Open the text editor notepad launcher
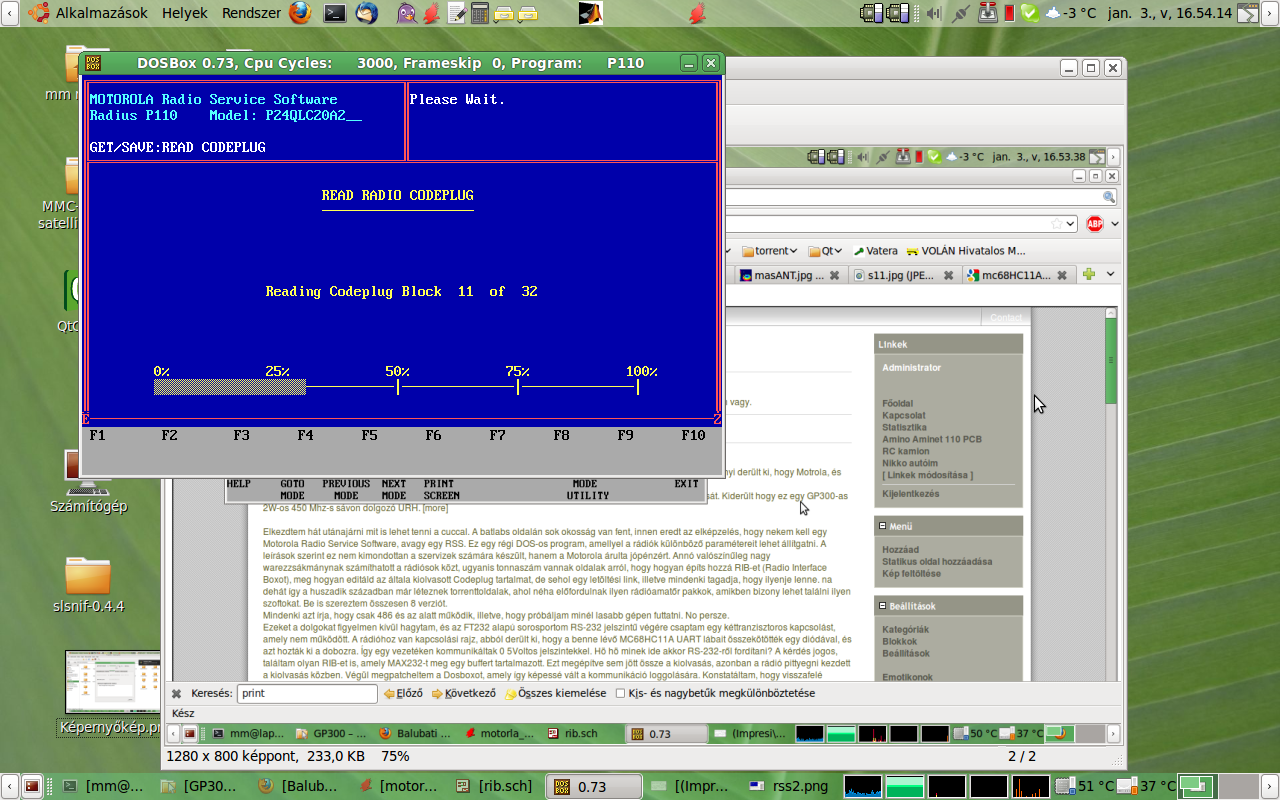The height and width of the screenshot is (800, 1280). coord(456,13)
